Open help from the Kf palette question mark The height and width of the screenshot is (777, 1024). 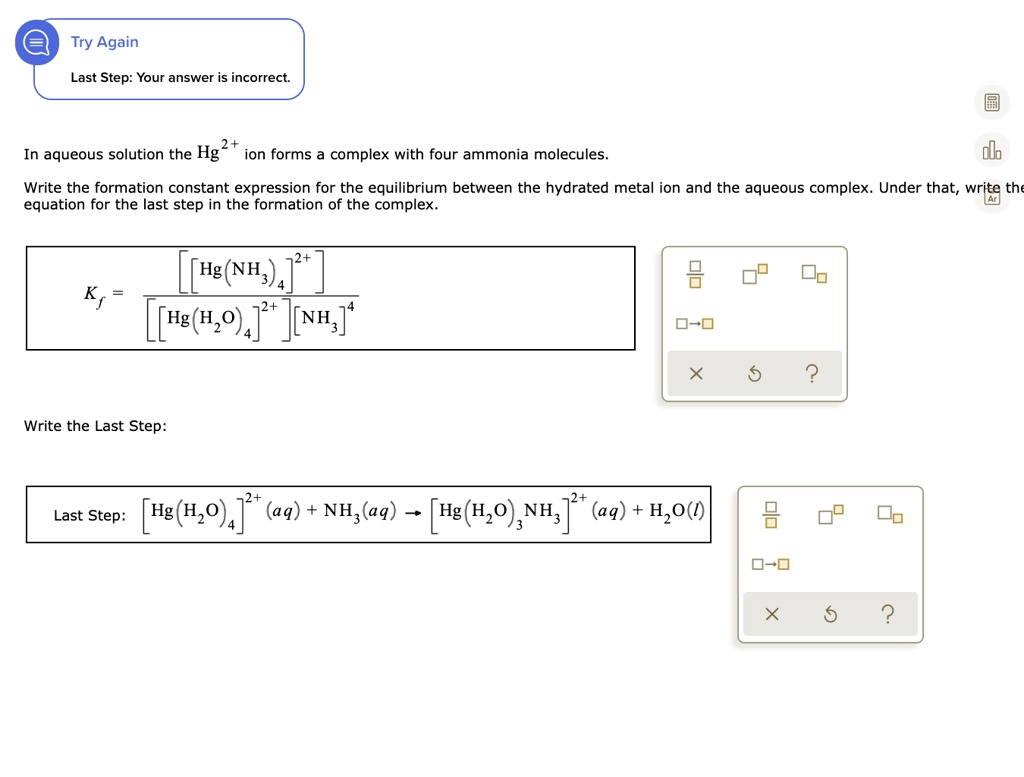tap(811, 373)
